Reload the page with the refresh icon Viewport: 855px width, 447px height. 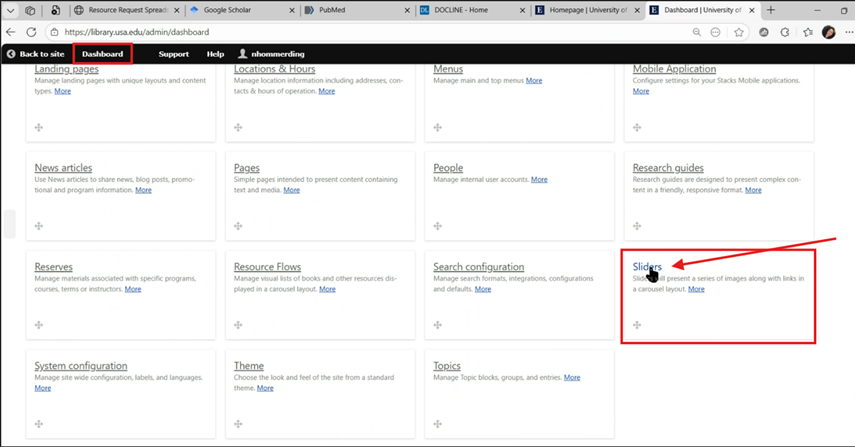coord(30,32)
